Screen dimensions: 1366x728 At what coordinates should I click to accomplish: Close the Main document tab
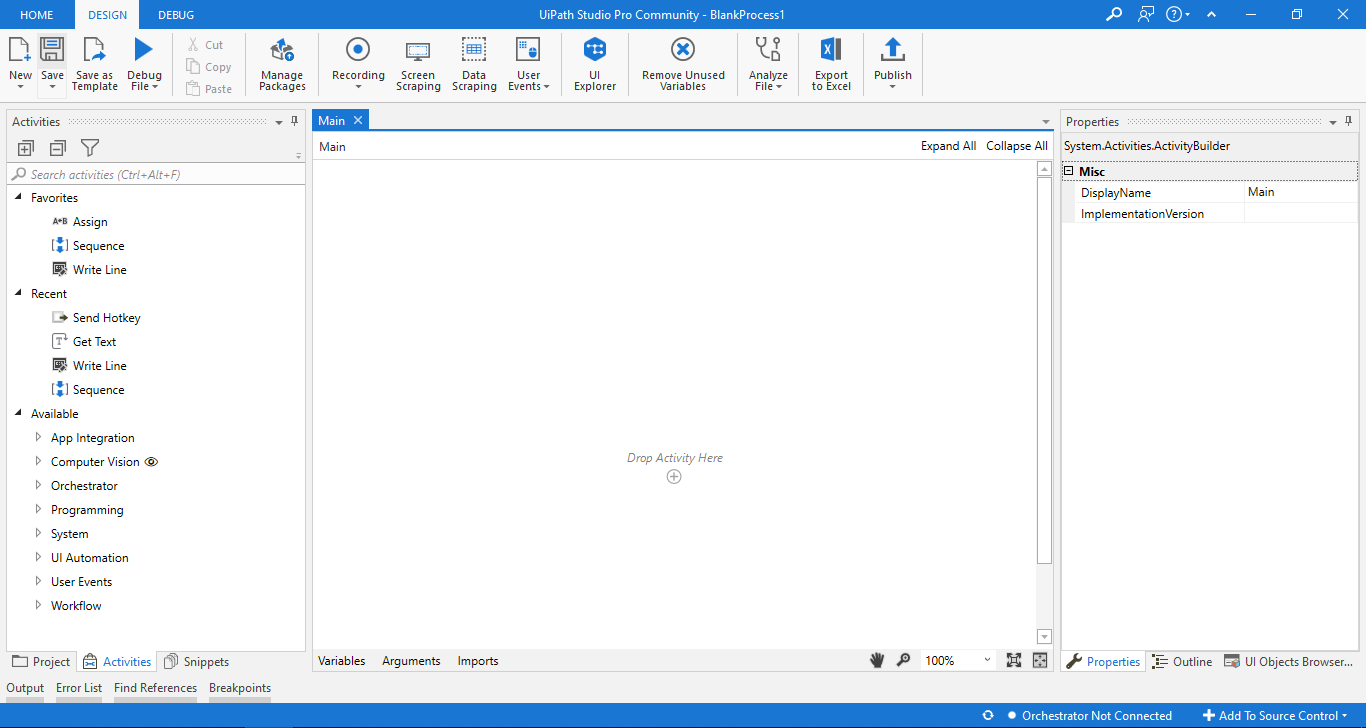click(357, 120)
